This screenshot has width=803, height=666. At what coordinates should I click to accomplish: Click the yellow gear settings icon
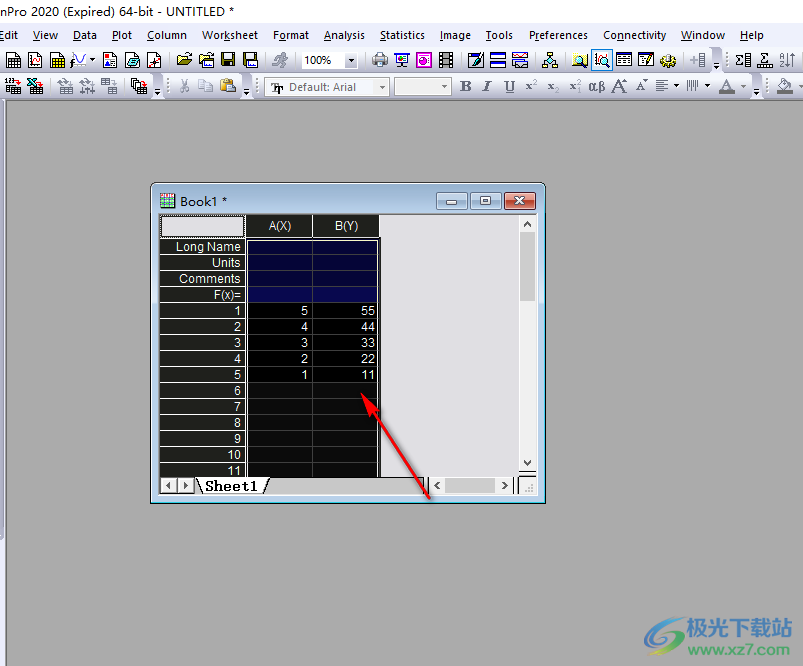pyautogui.click(x=668, y=60)
